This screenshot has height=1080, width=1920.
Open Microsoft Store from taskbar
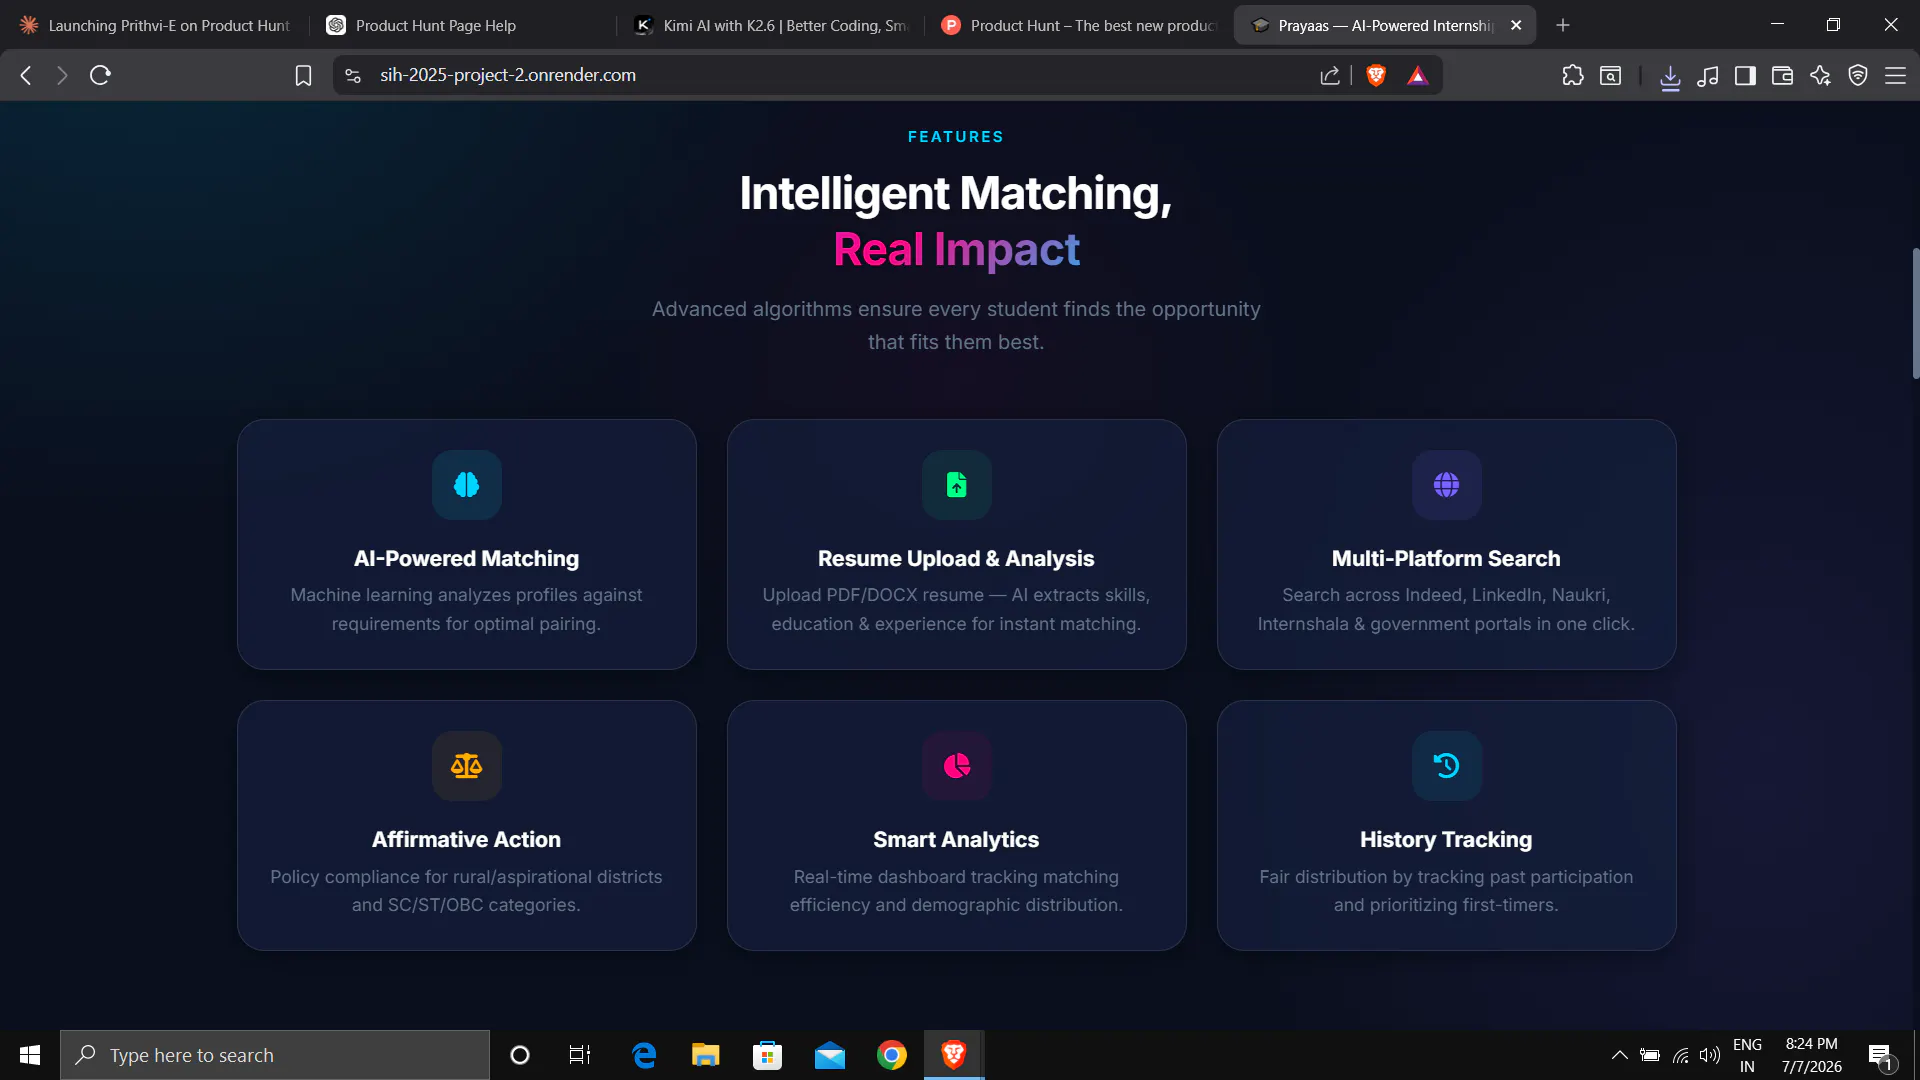point(767,1055)
